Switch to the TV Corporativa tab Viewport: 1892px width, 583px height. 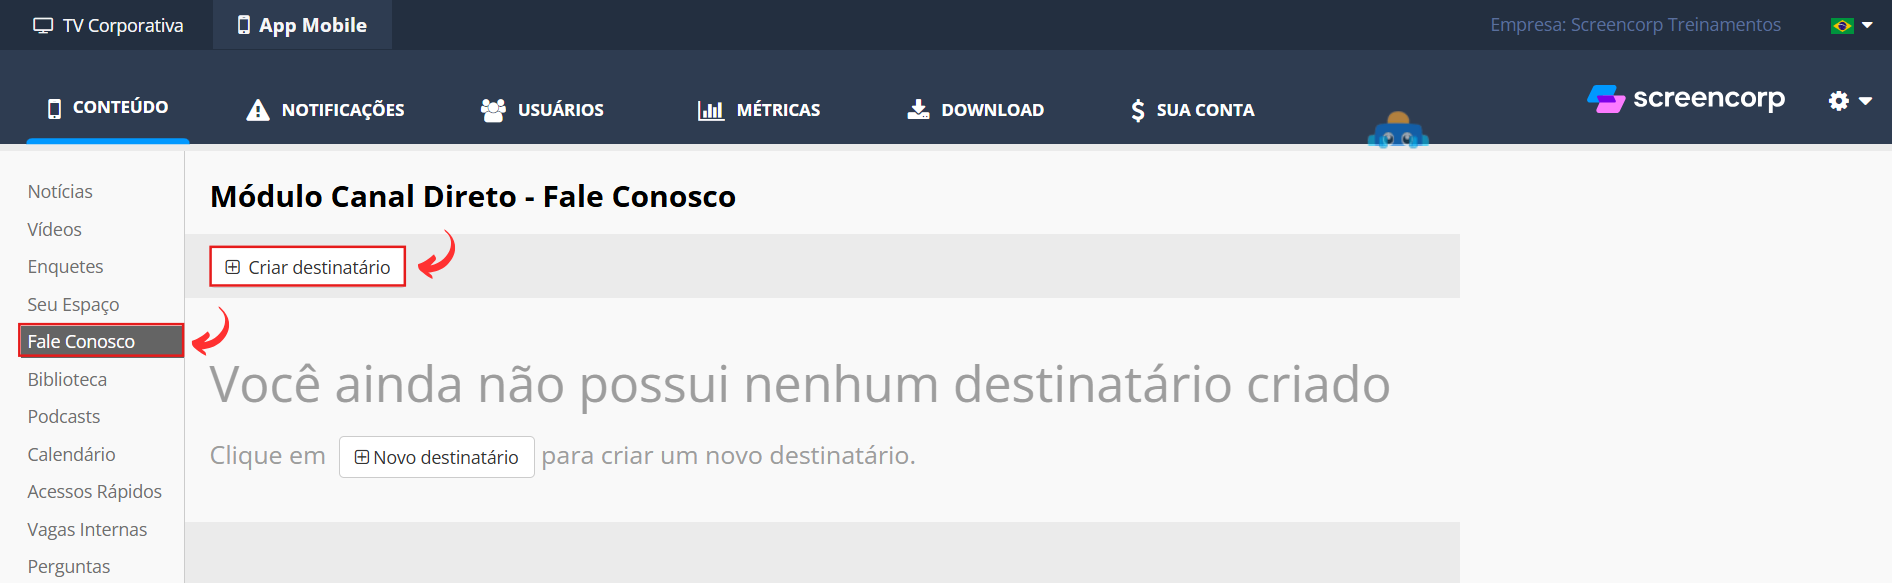[x=108, y=25]
